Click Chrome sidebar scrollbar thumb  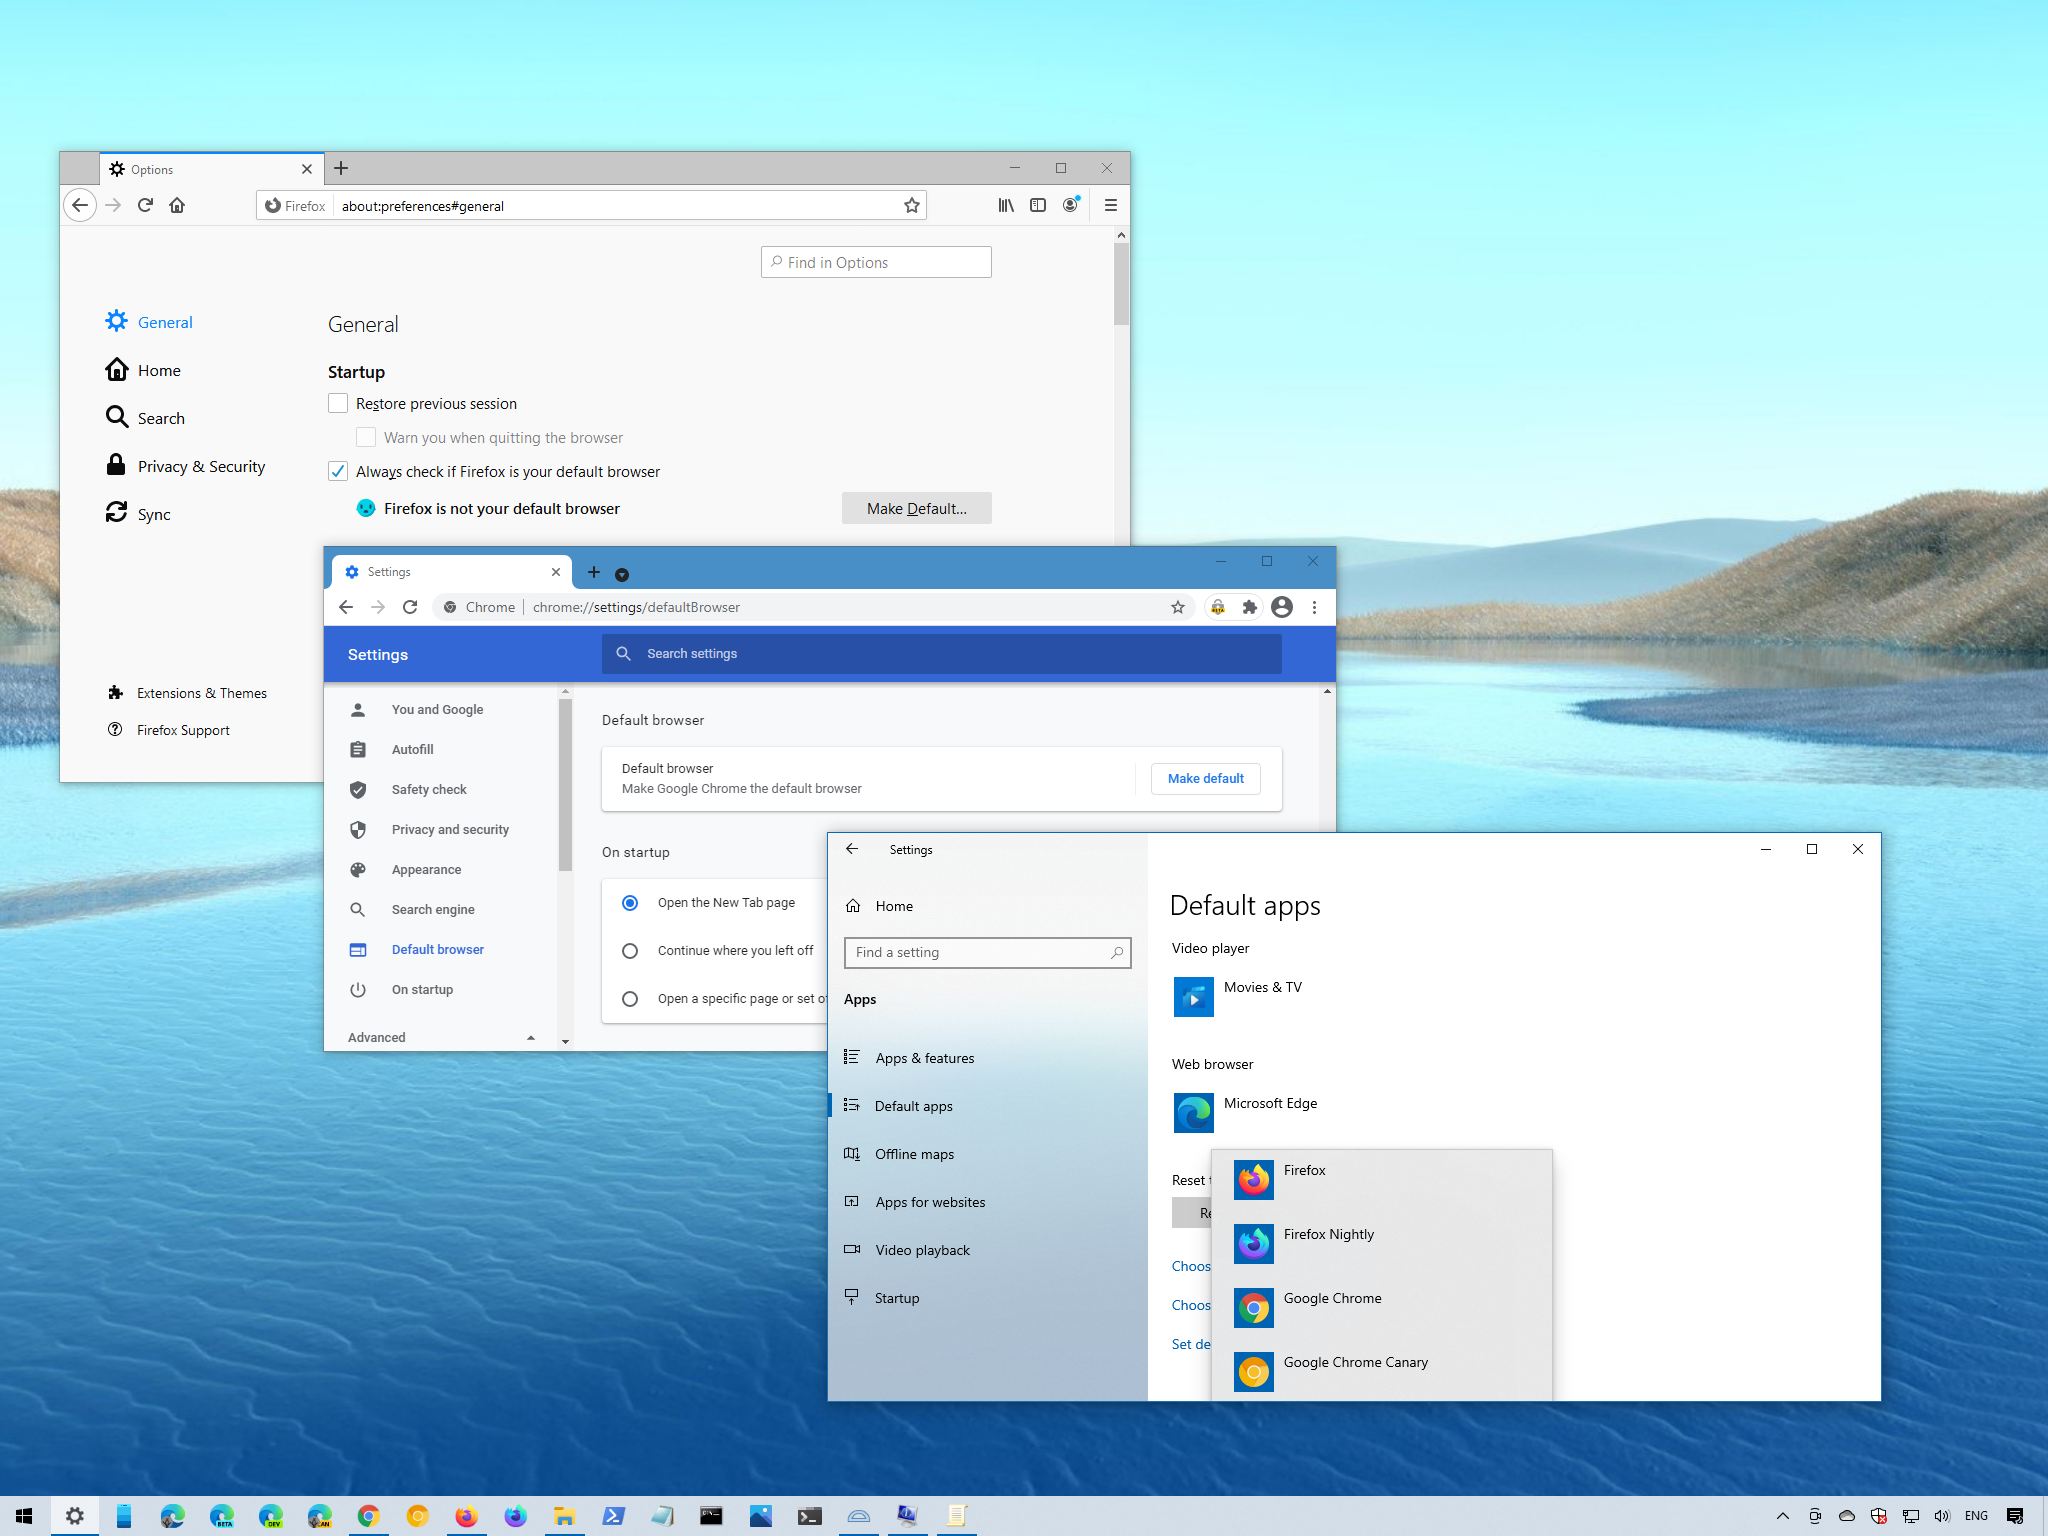point(565,784)
